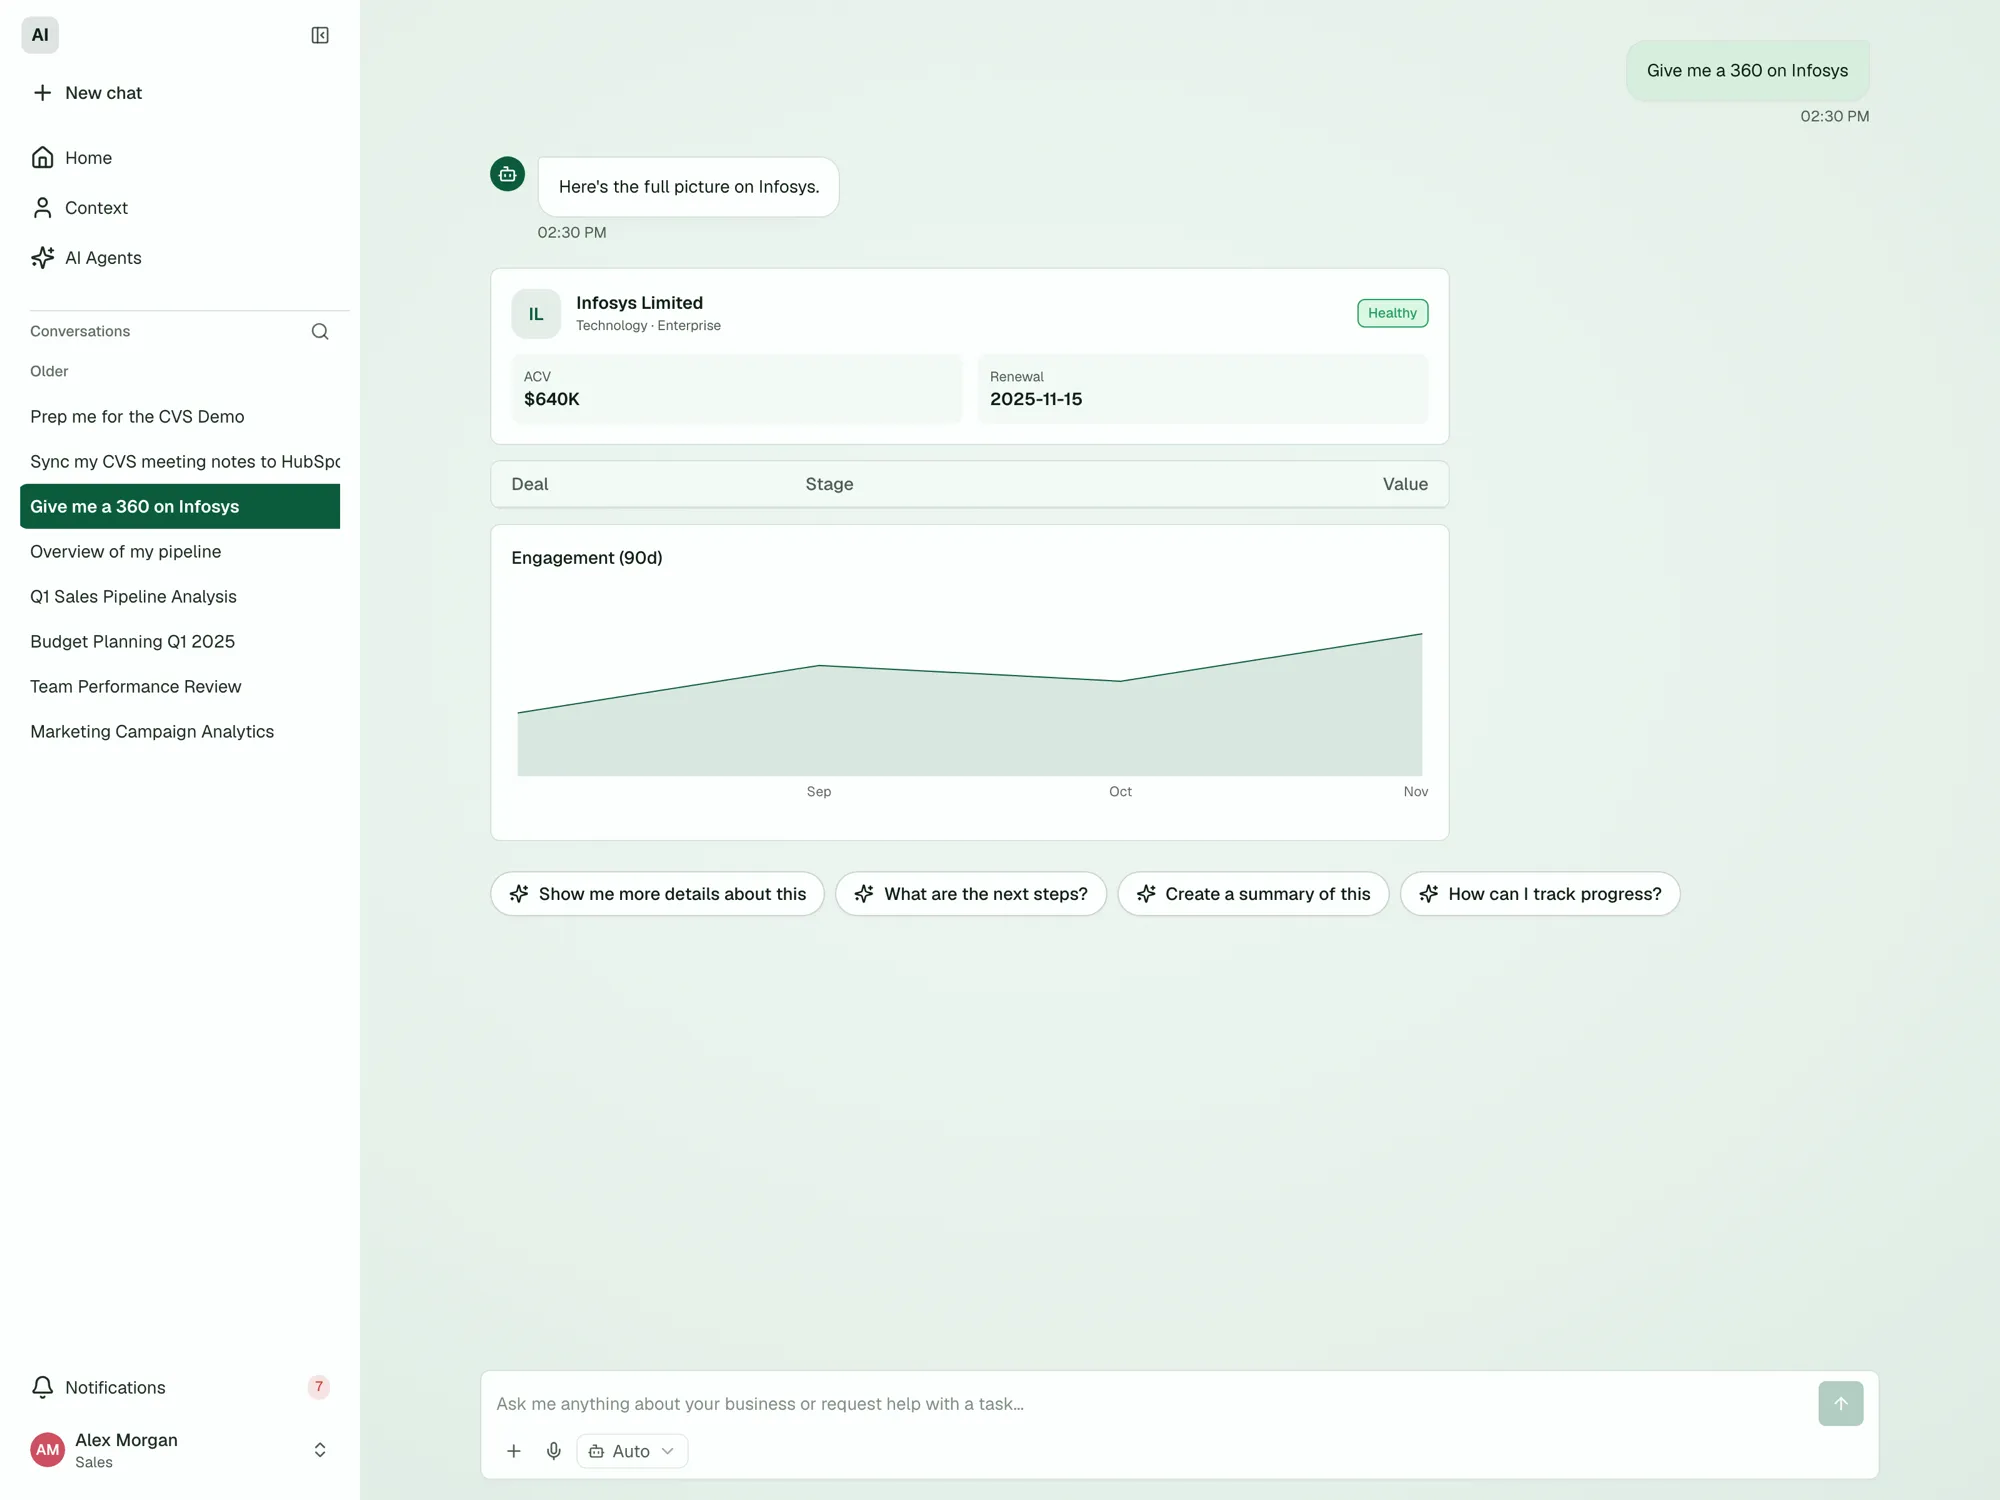Open 'Prep me for the CVS Demo' conversation
2000x1500 pixels.
tap(180, 417)
